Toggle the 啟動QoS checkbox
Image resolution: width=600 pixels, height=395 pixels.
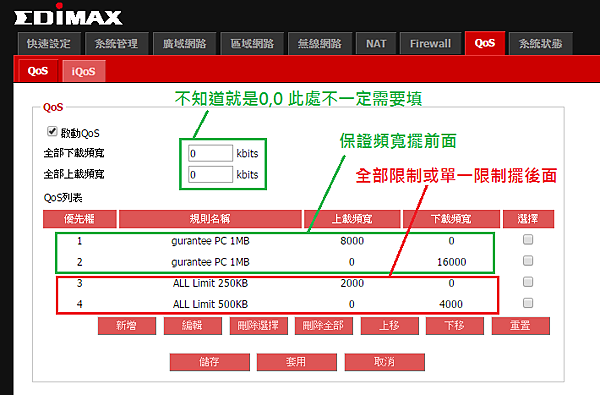click(52, 131)
